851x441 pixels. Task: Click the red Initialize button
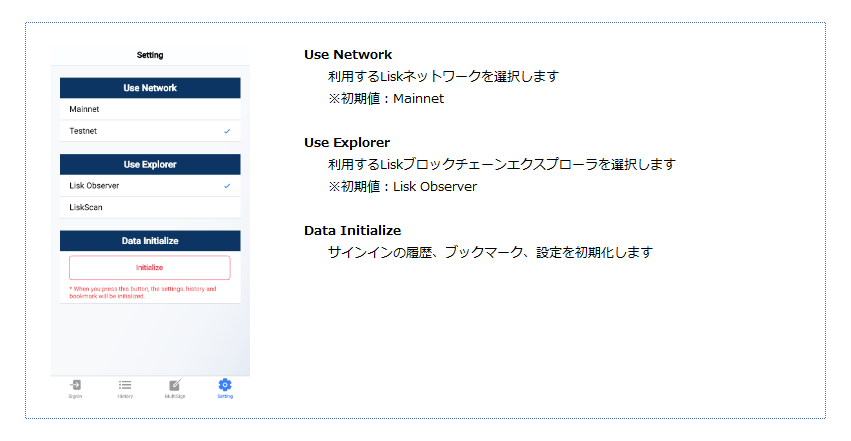[150, 267]
